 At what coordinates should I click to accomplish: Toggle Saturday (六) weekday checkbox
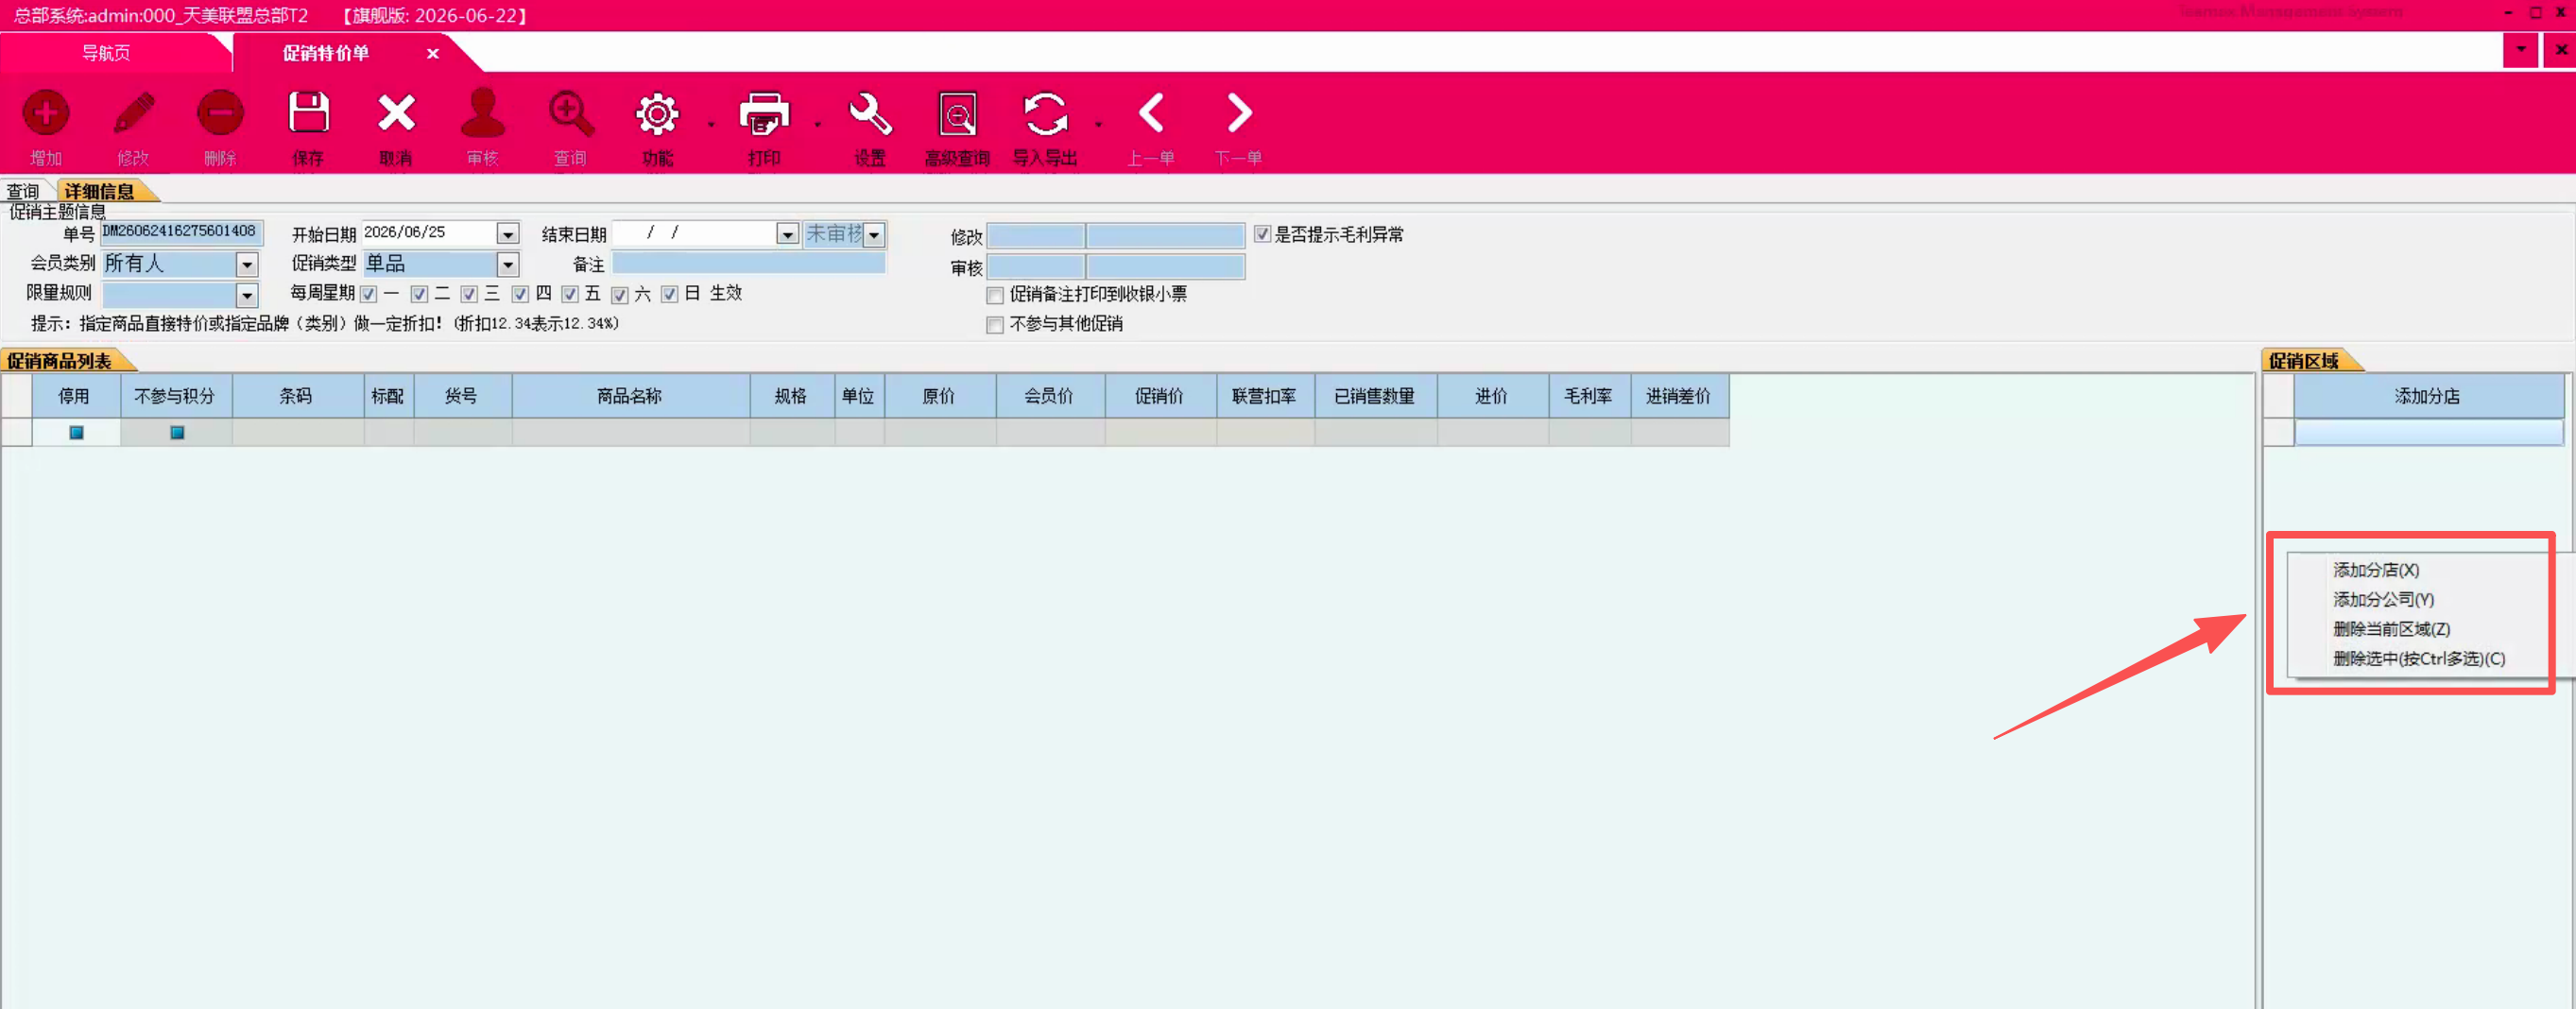click(620, 294)
